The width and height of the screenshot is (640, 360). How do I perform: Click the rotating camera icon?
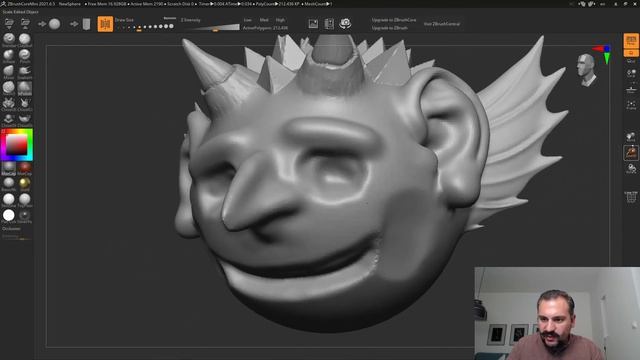tap(345, 24)
